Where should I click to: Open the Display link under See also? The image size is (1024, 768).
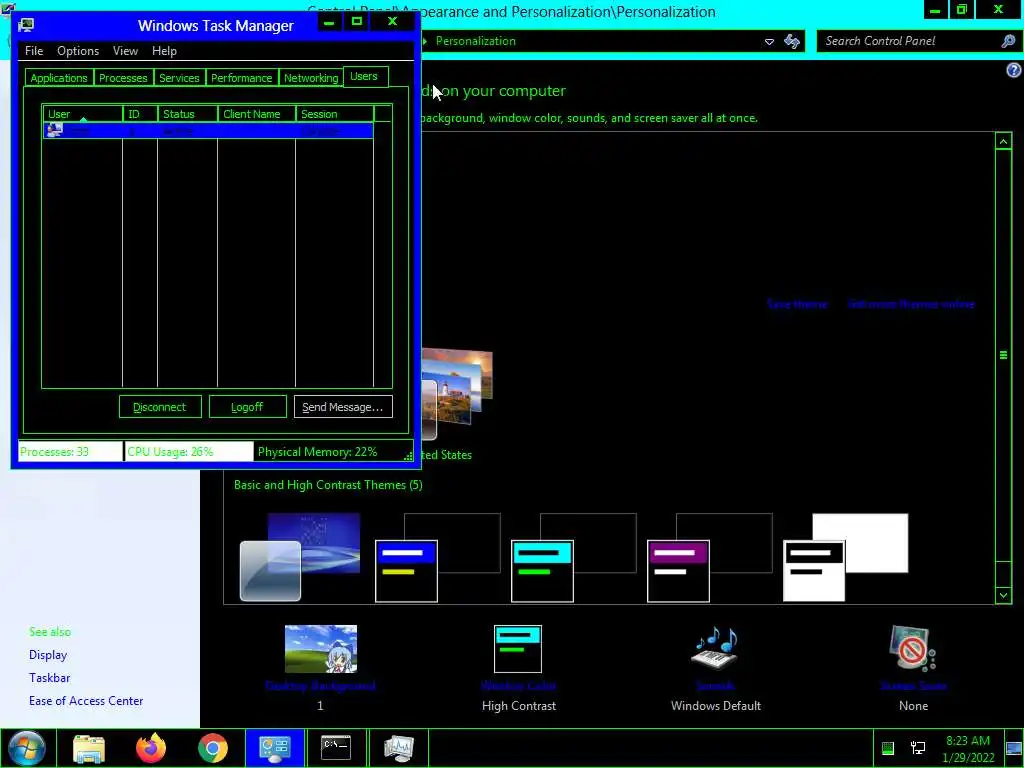[48, 654]
